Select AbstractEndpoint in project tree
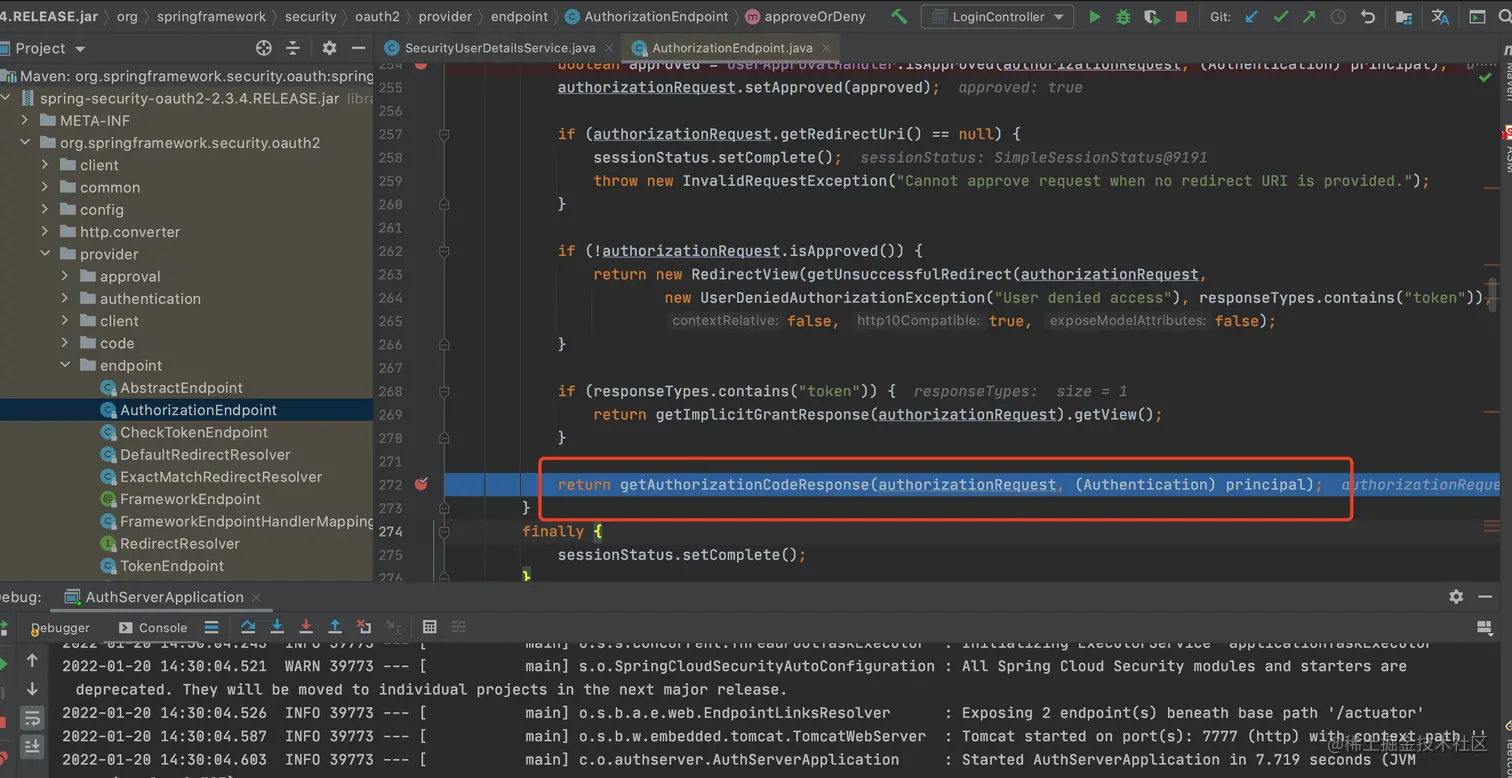 click(181, 388)
